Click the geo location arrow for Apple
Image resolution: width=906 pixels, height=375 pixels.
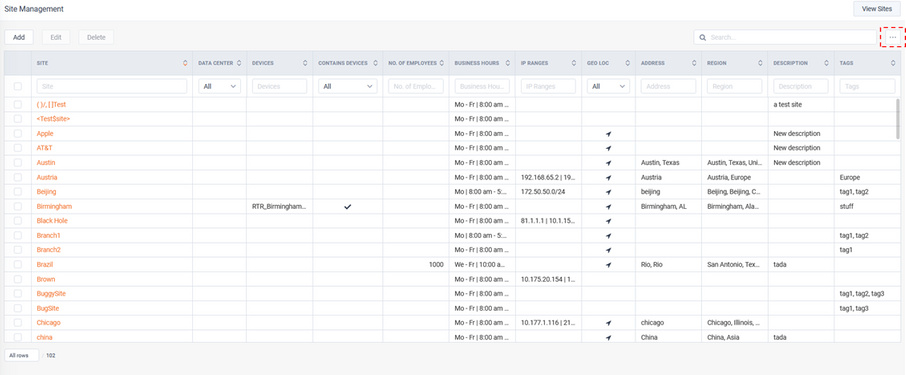608,133
